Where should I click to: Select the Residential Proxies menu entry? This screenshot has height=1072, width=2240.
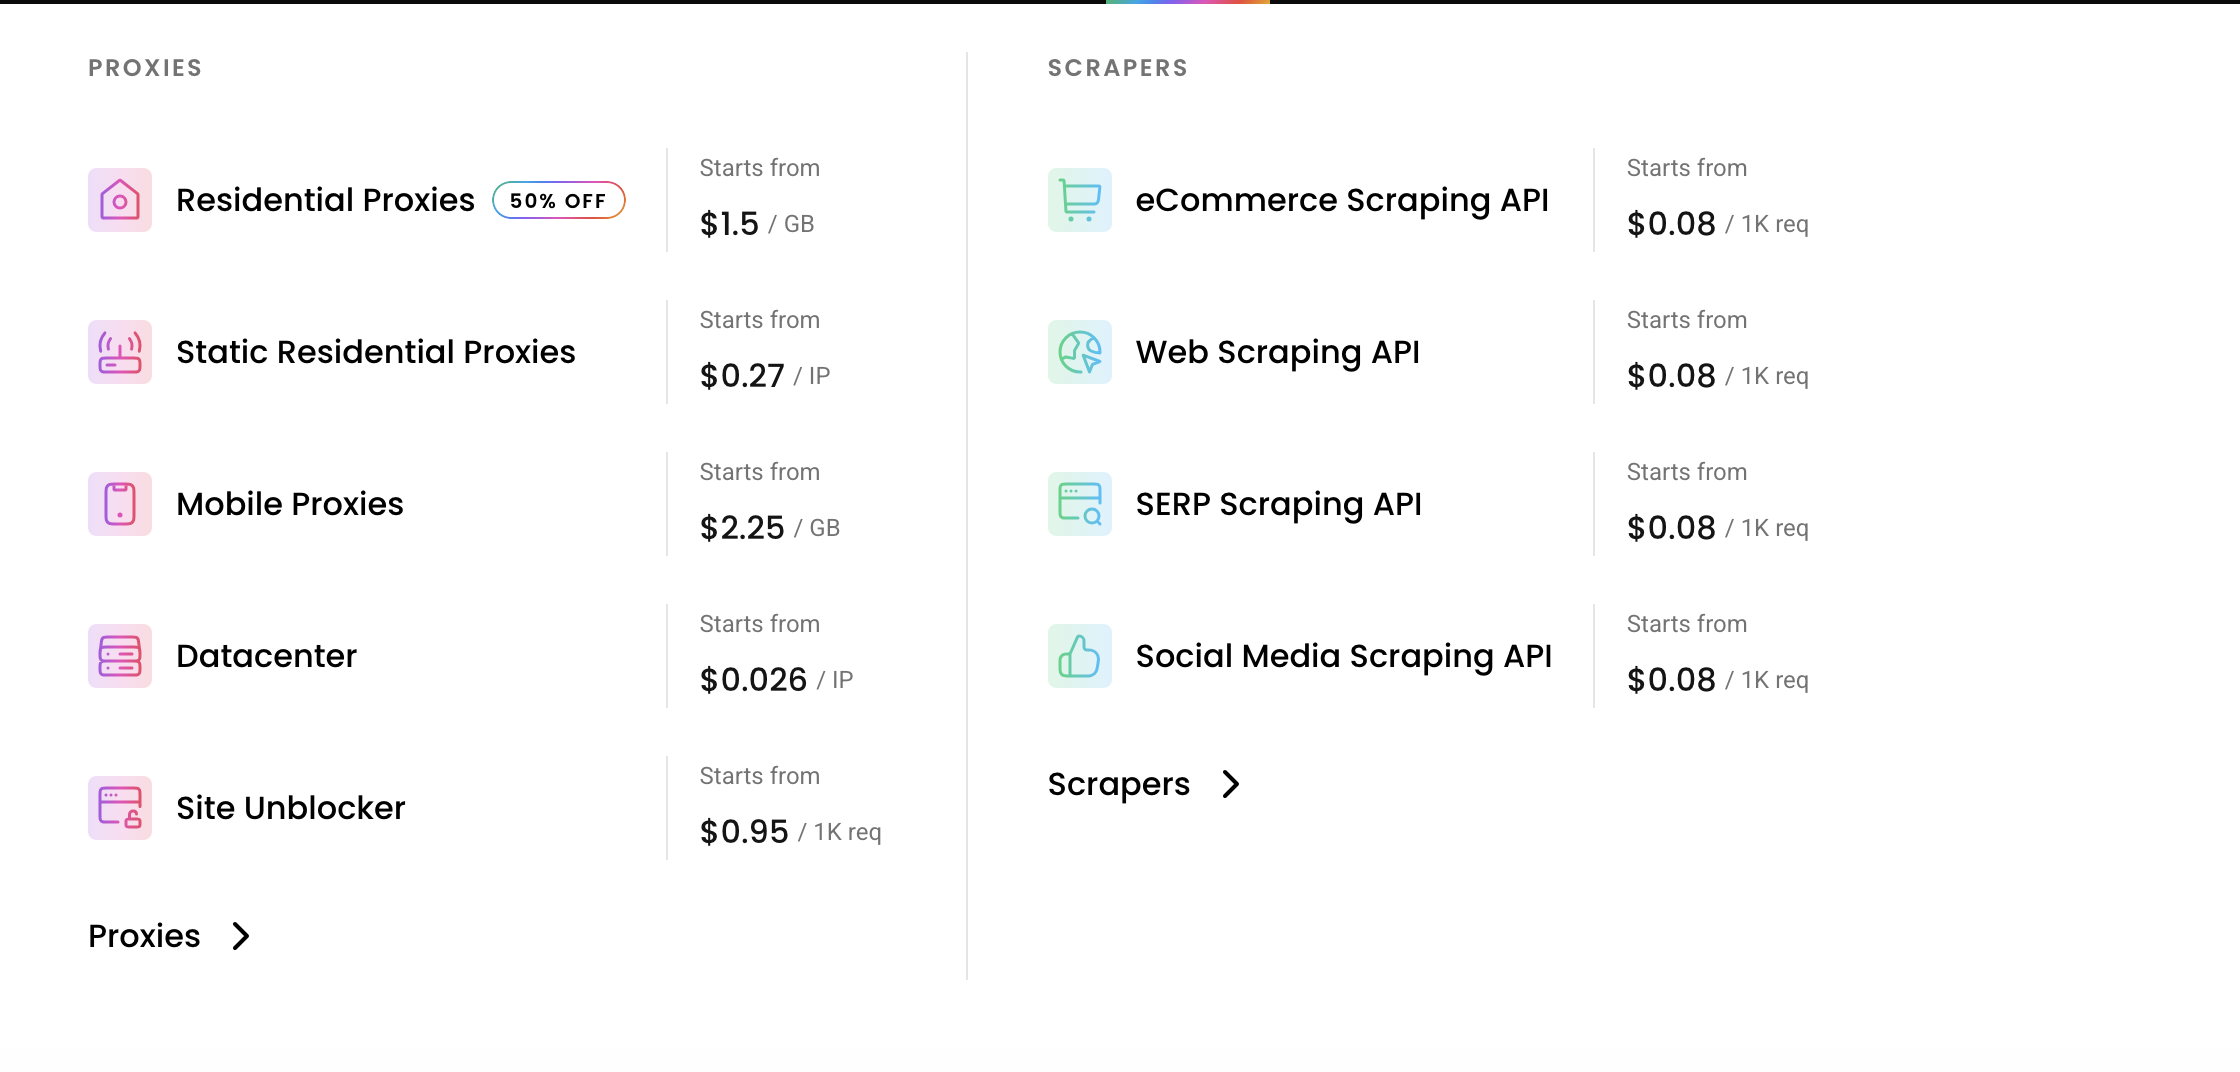pos(325,200)
